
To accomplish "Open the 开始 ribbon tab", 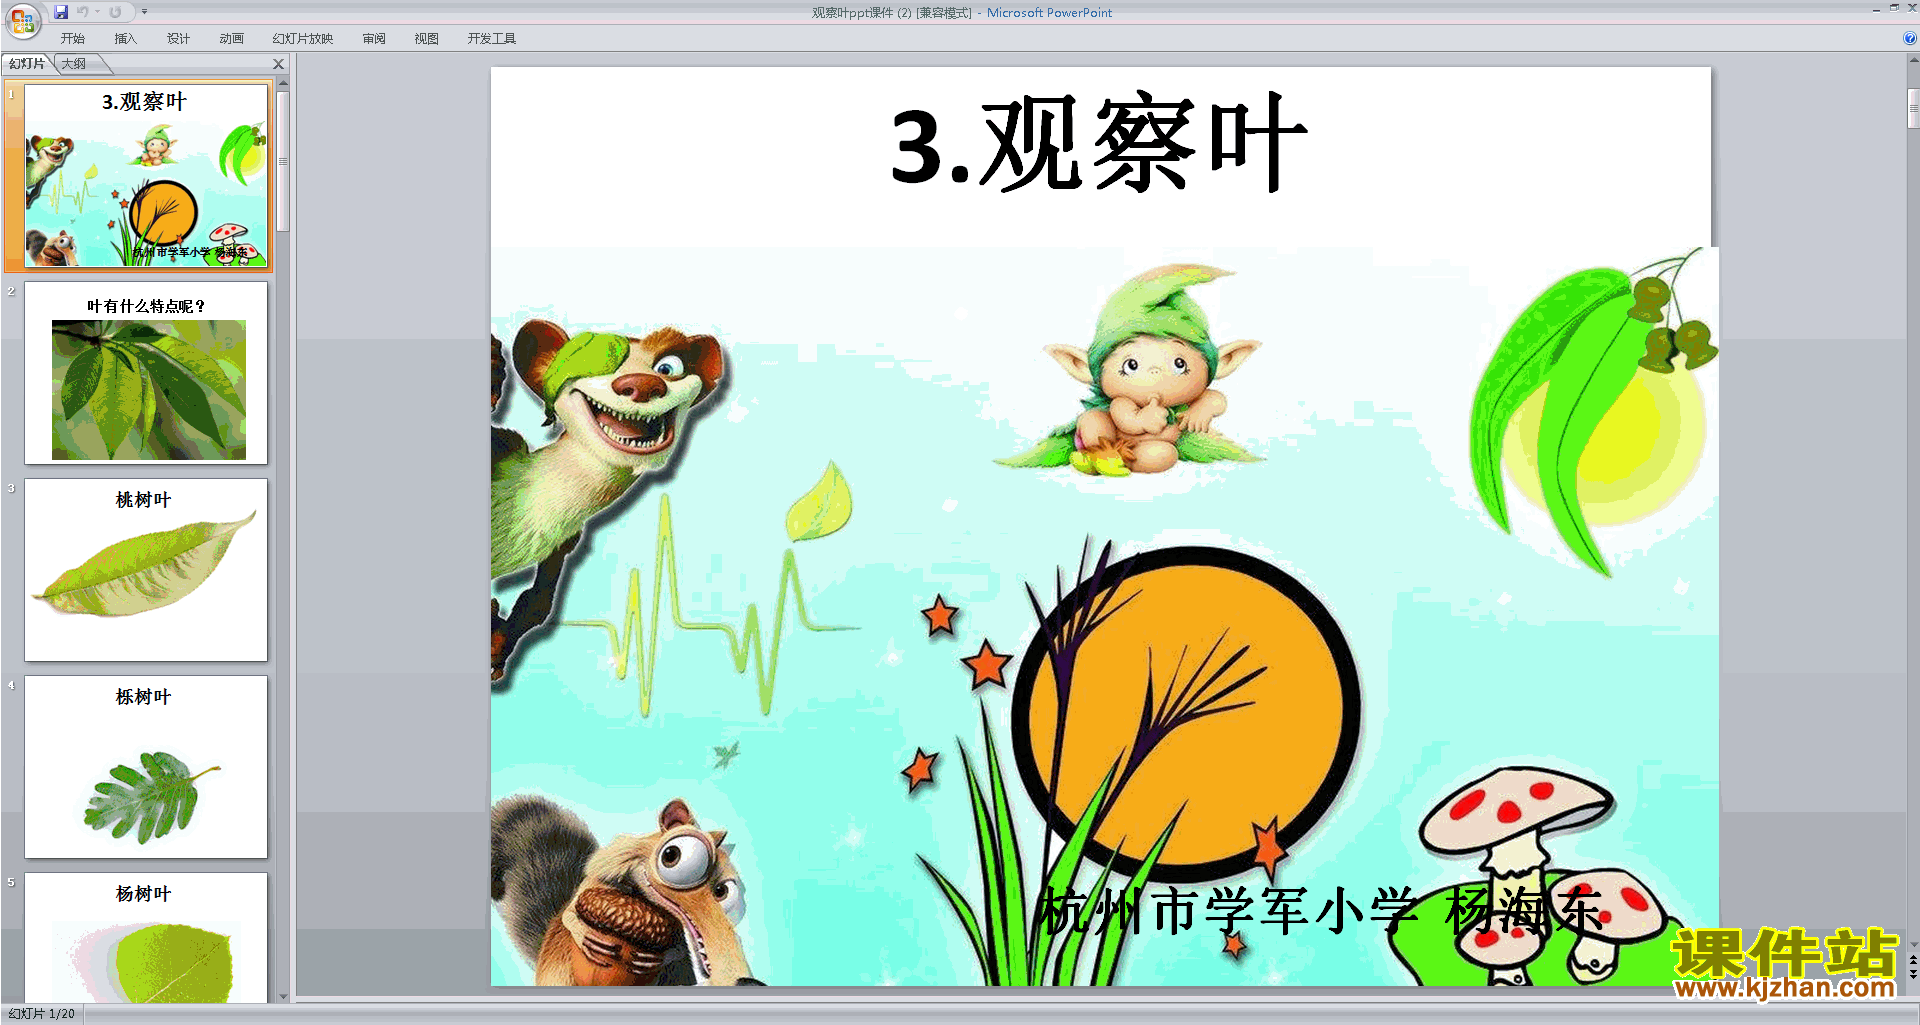I will [73, 39].
